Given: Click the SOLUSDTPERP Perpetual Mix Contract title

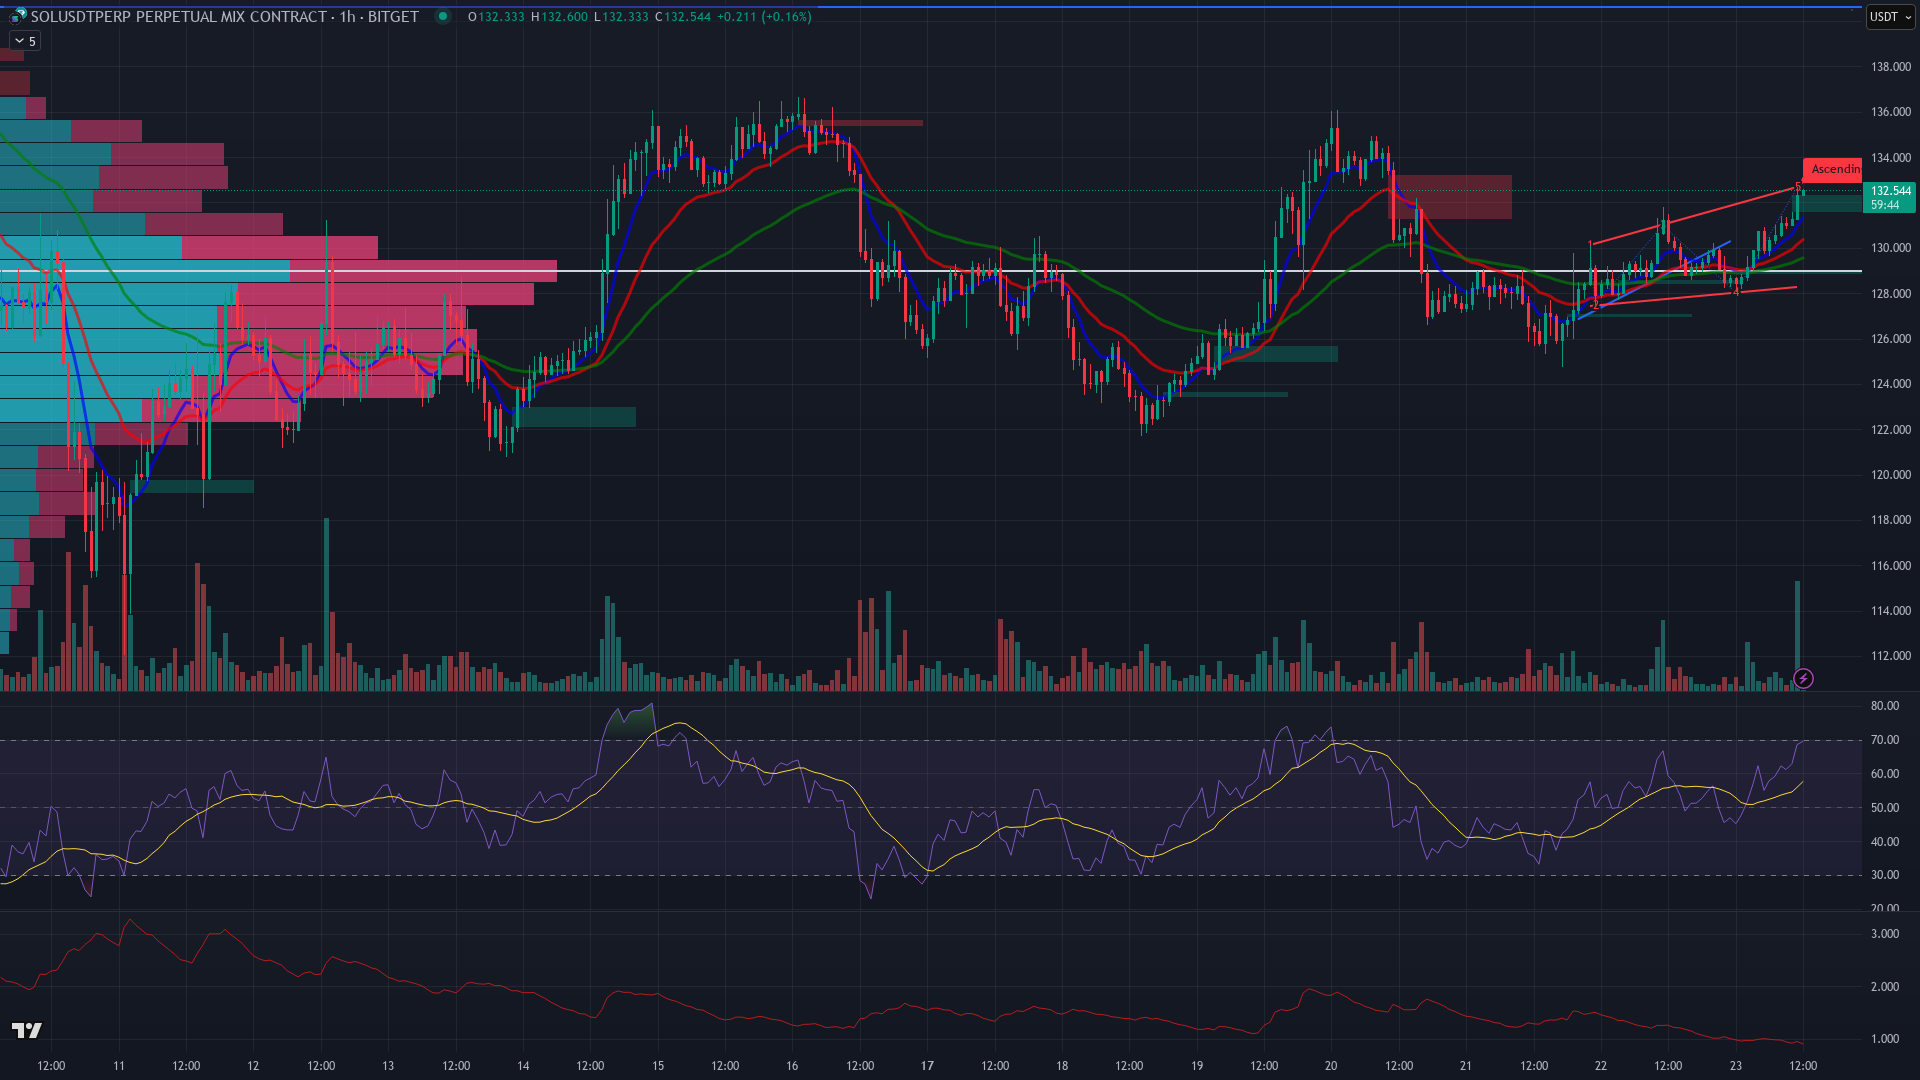Looking at the screenshot, I should pos(178,16).
